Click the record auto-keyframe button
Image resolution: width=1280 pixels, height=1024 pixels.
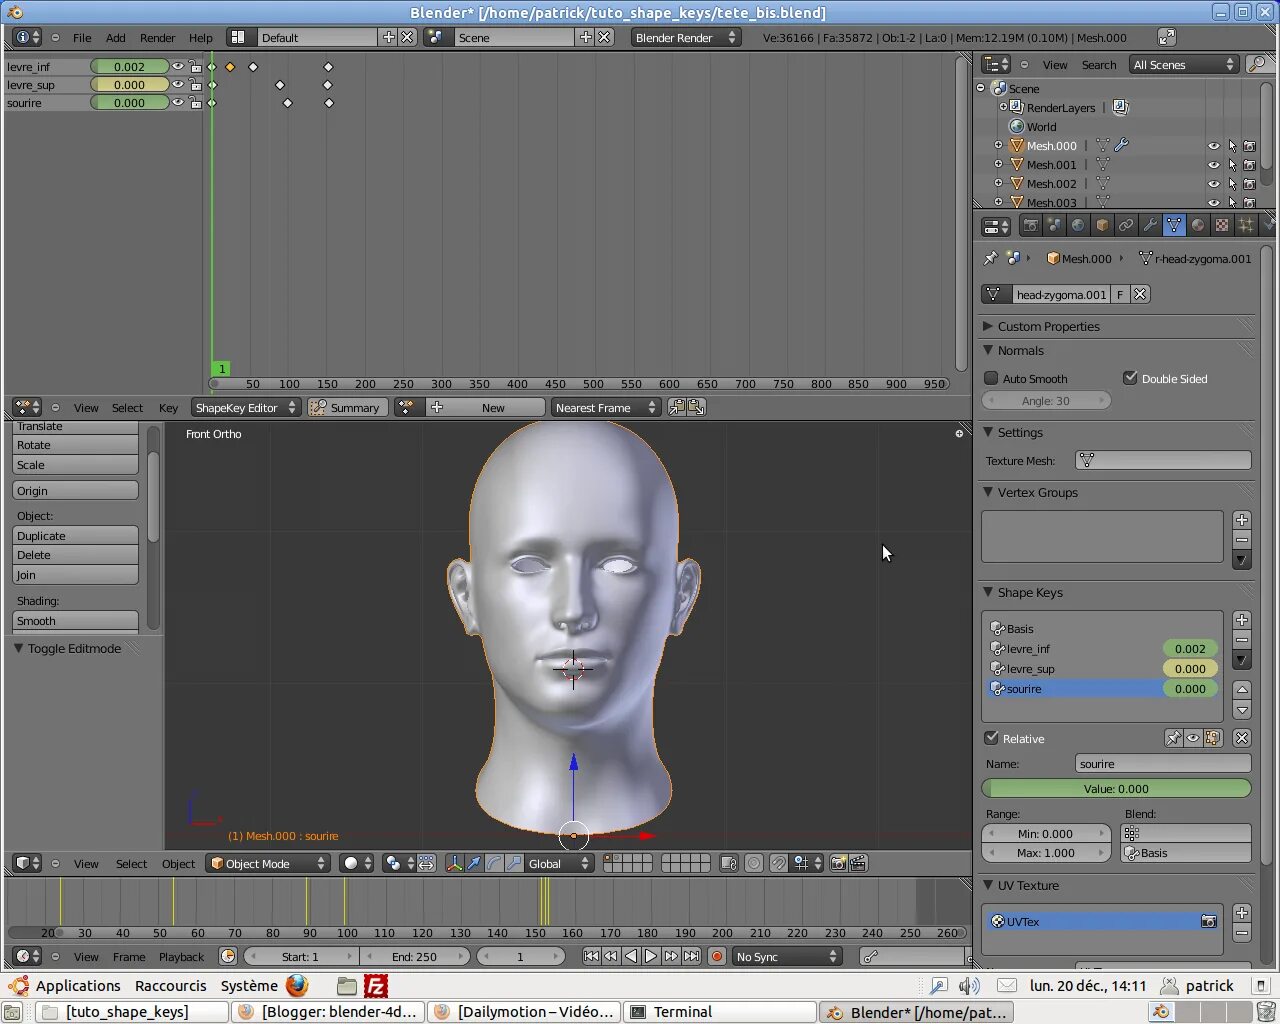[x=717, y=956]
